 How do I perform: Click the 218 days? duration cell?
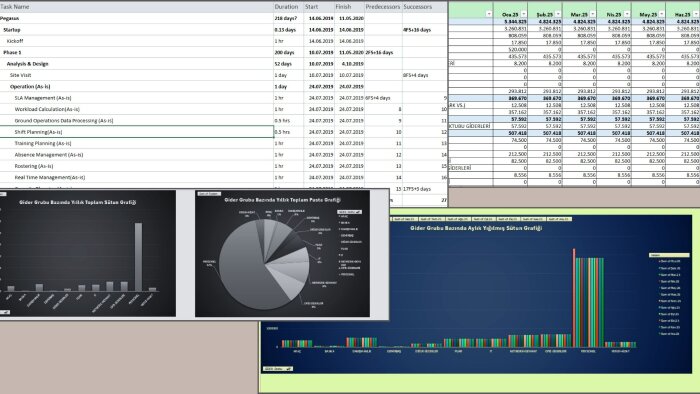pos(288,18)
